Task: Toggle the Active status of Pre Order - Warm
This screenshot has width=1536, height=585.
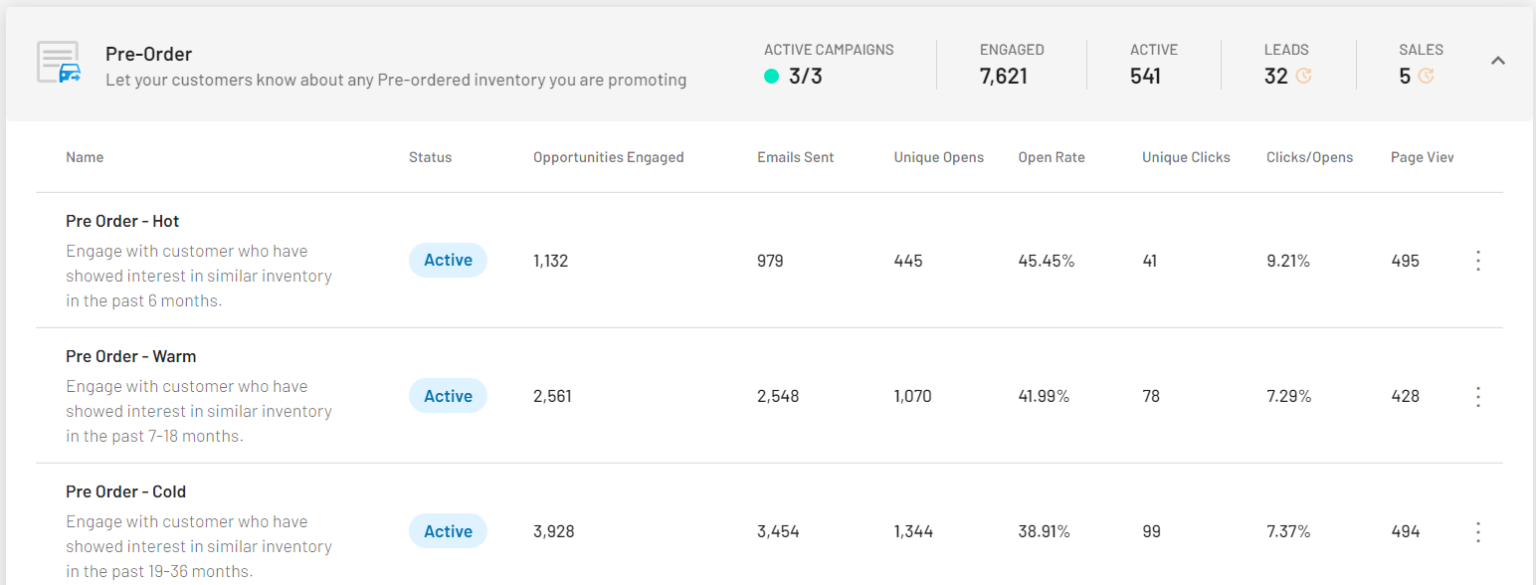Action: click(x=447, y=396)
